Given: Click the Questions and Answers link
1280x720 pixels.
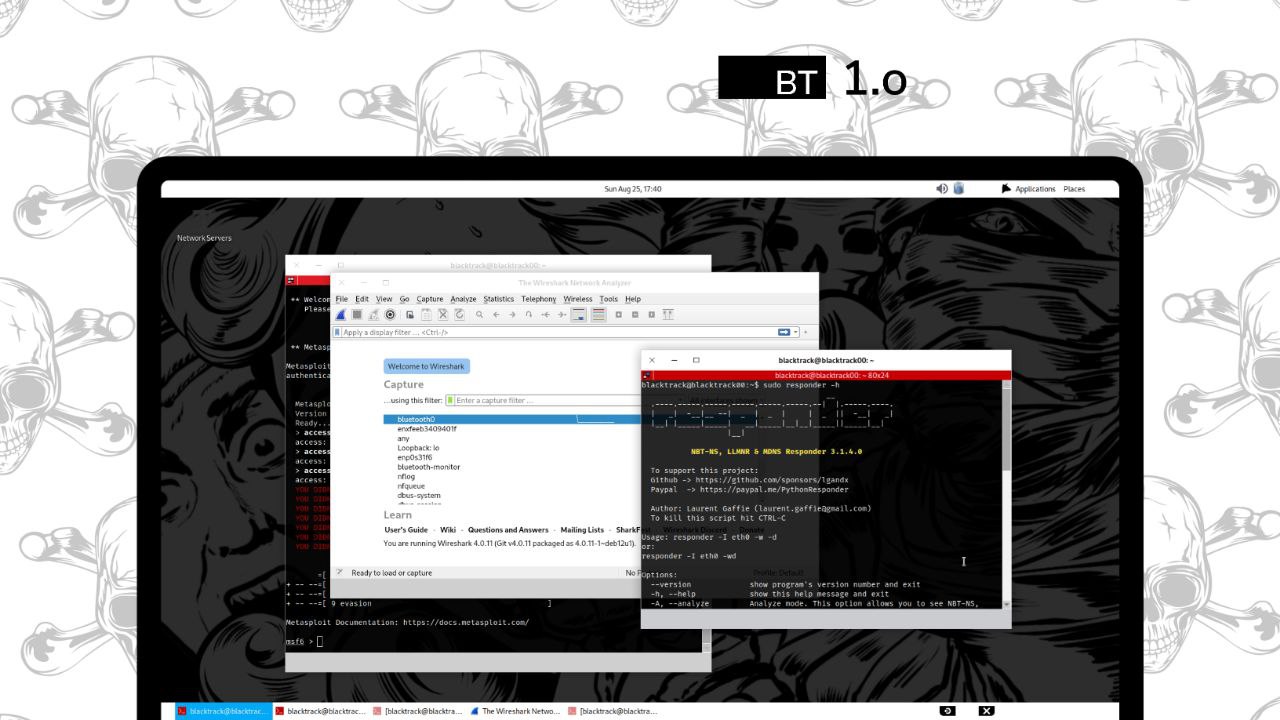Looking at the screenshot, I should (x=508, y=530).
